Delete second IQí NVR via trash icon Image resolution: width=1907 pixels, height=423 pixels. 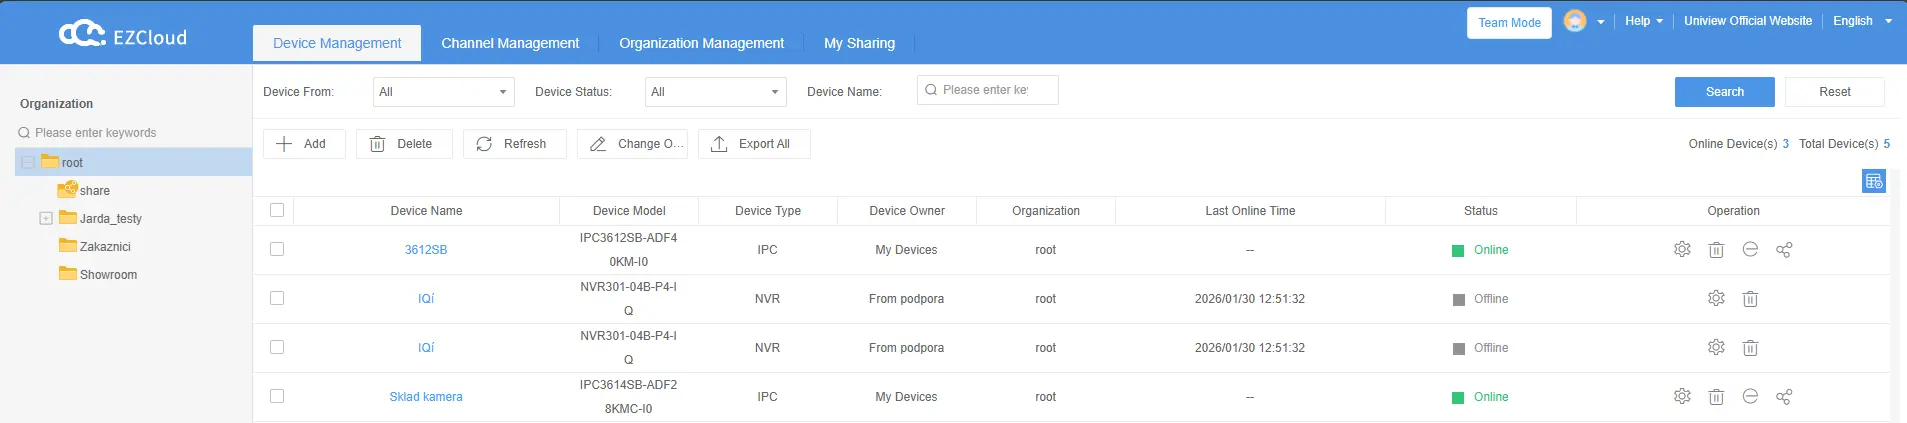pyautogui.click(x=1750, y=348)
